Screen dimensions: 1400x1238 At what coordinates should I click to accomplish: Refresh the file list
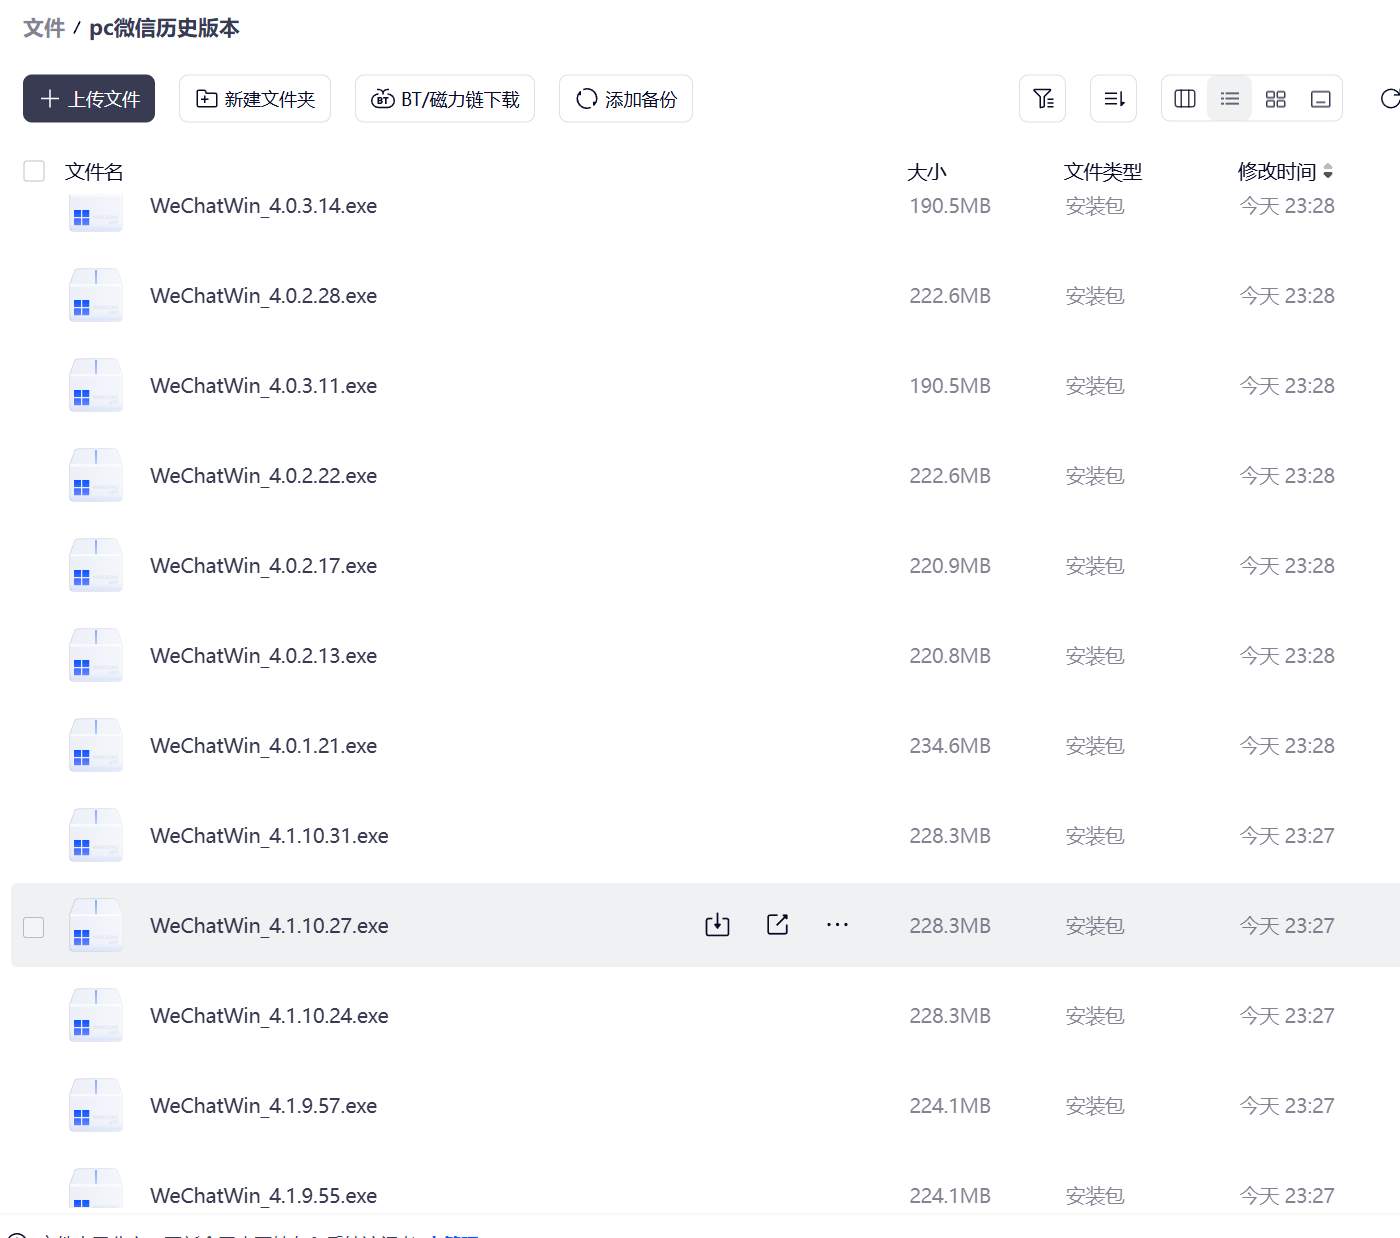(x=1390, y=99)
